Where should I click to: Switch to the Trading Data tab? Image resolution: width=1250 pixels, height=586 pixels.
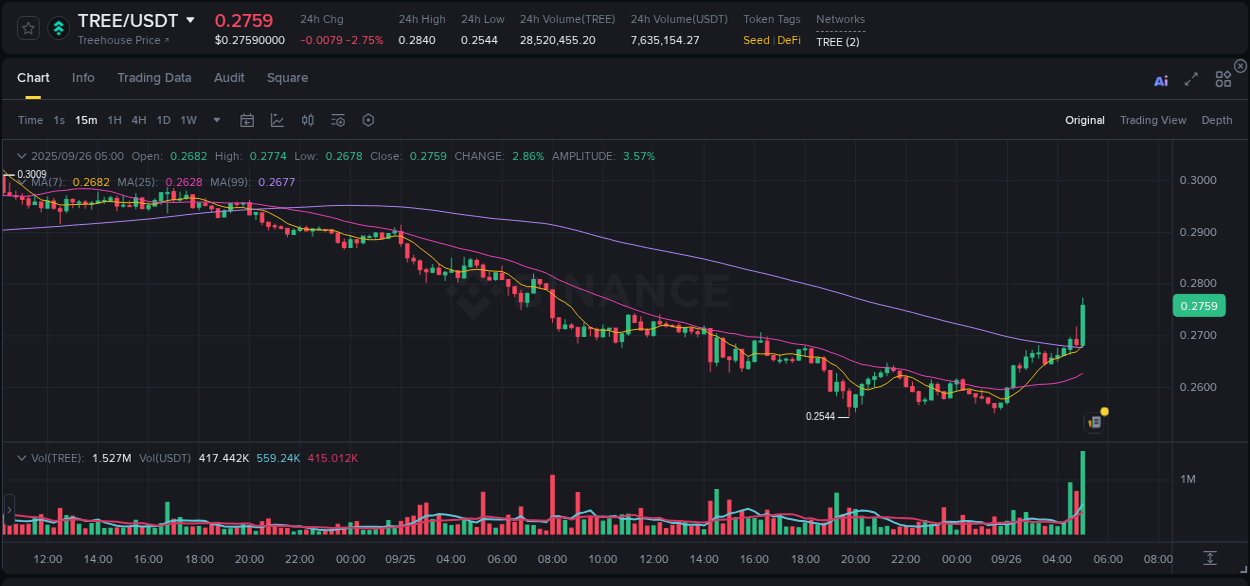(154, 77)
